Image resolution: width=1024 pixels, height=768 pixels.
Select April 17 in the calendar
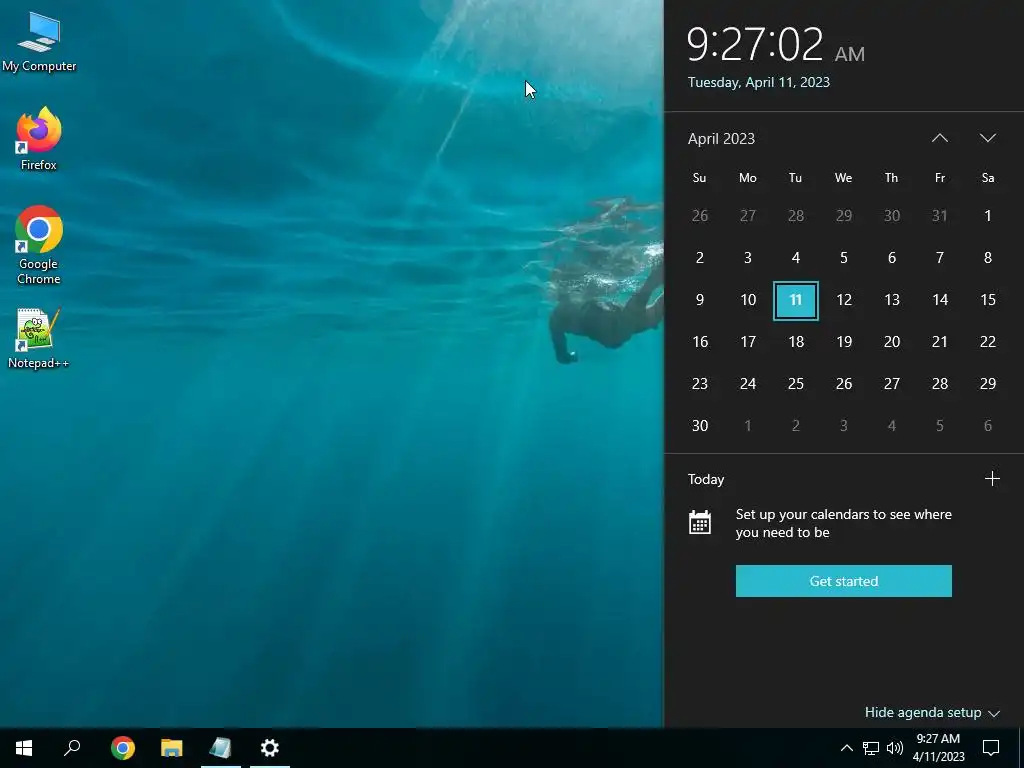(748, 342)
